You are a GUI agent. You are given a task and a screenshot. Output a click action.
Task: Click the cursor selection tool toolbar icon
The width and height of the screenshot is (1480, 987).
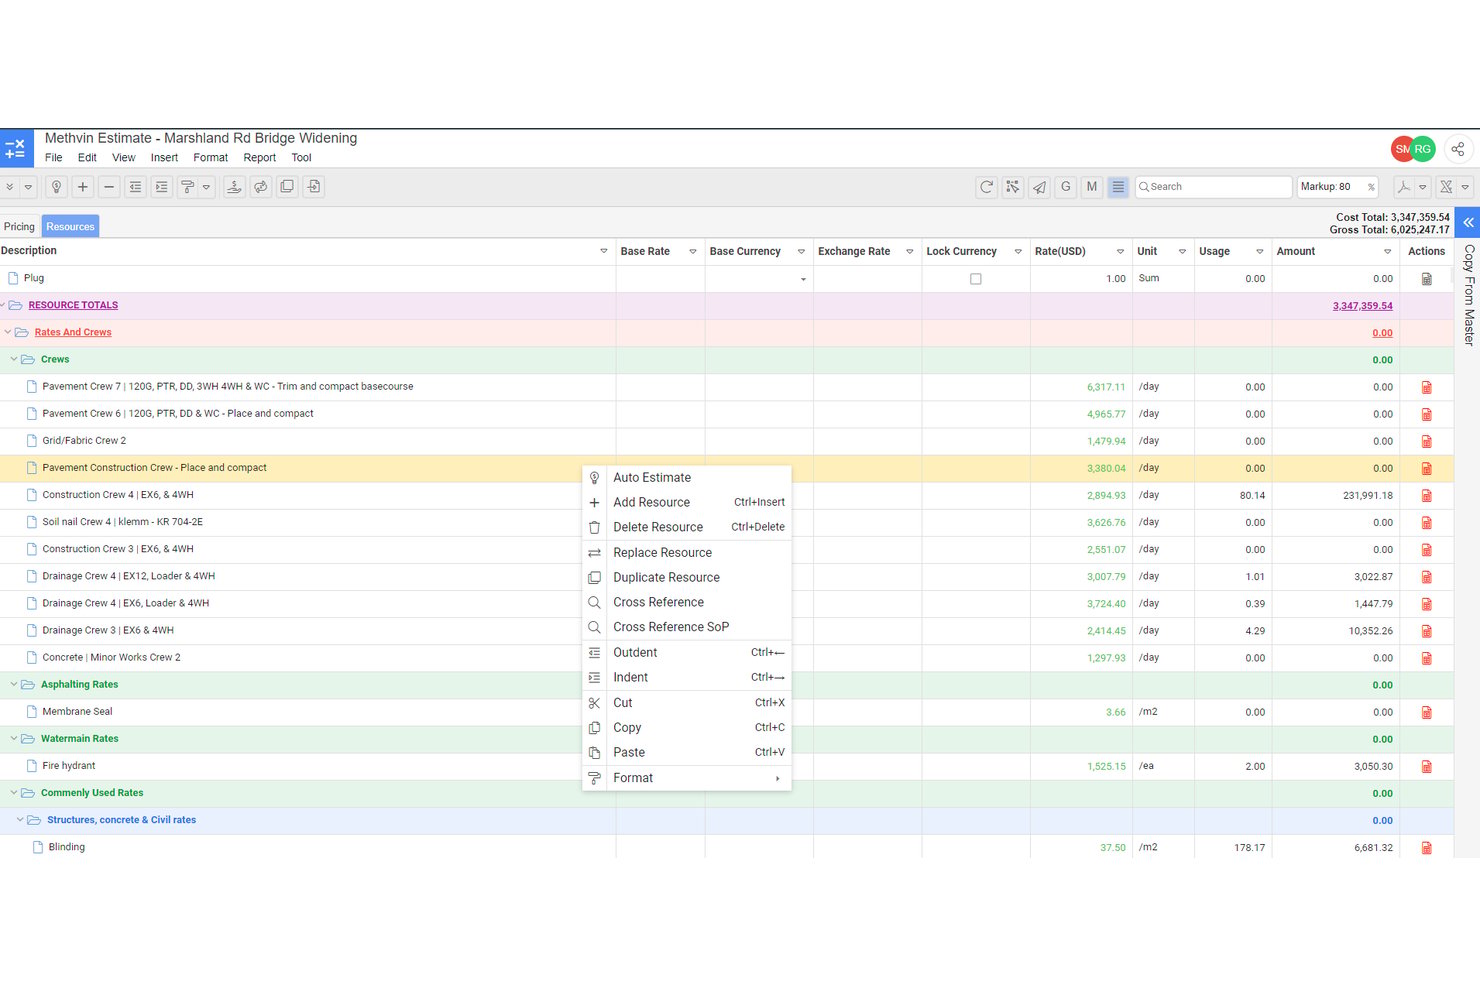click(x=1013, y=187)
